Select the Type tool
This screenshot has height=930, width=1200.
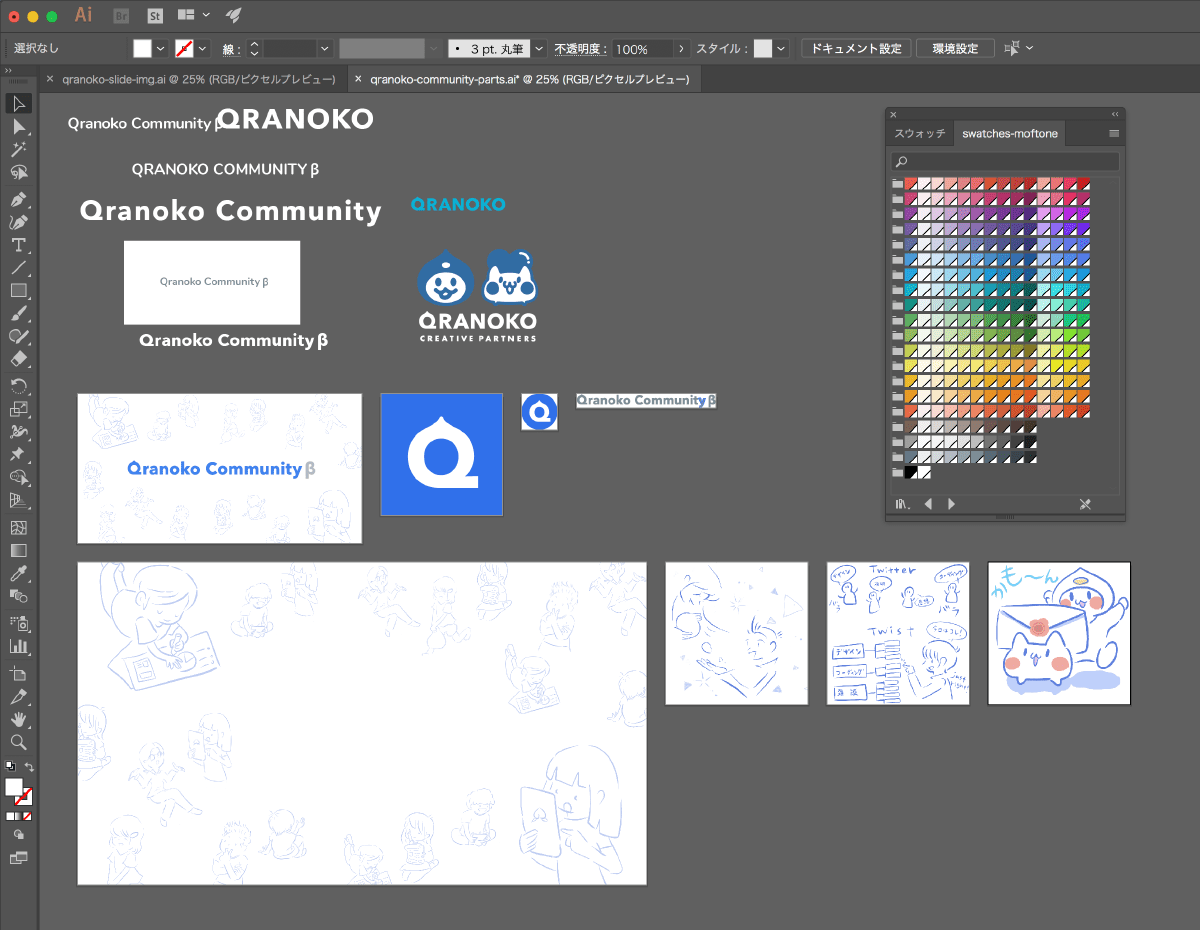point(18,245)
